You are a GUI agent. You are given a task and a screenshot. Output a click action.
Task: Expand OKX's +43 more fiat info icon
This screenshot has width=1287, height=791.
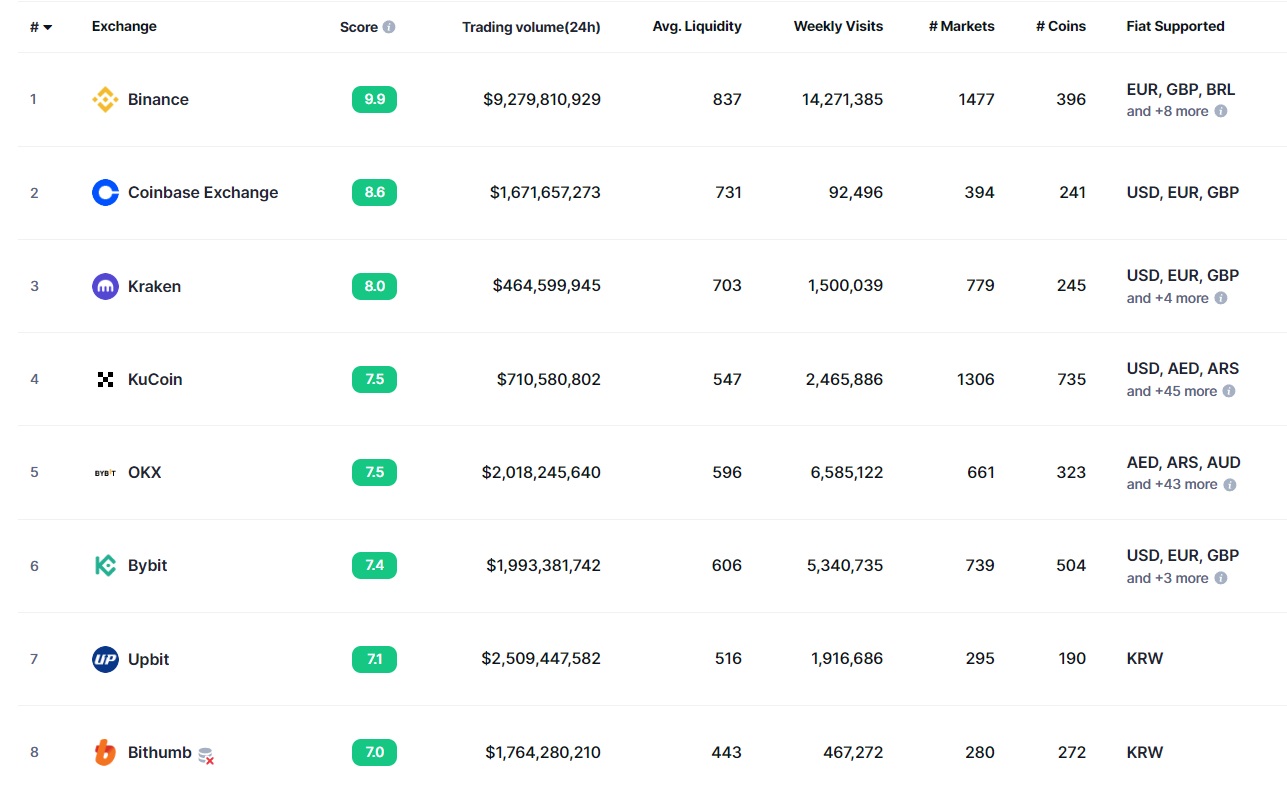click(1230, 485)
